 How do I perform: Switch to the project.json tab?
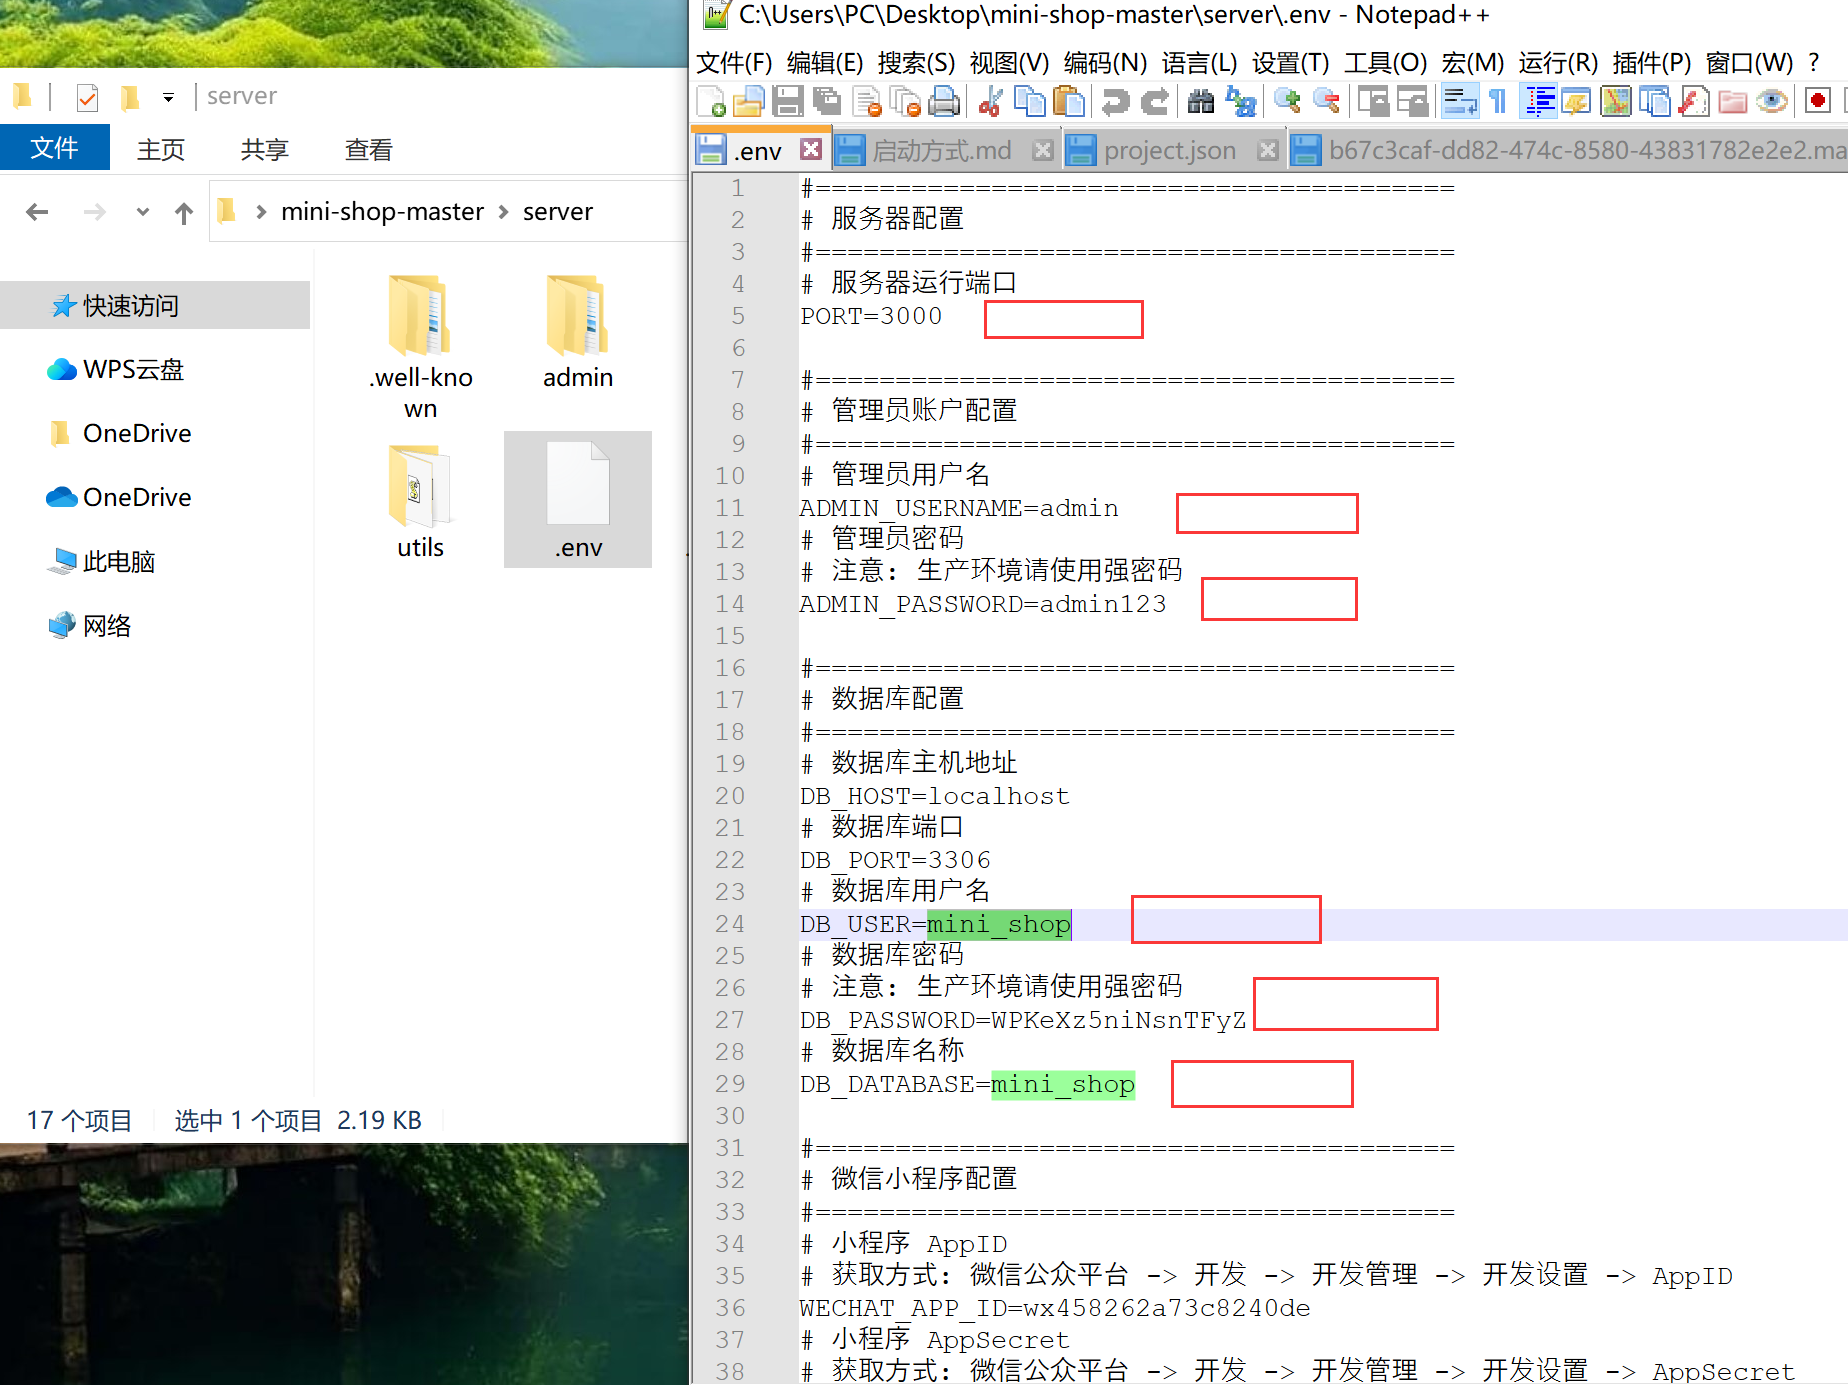1169,151
